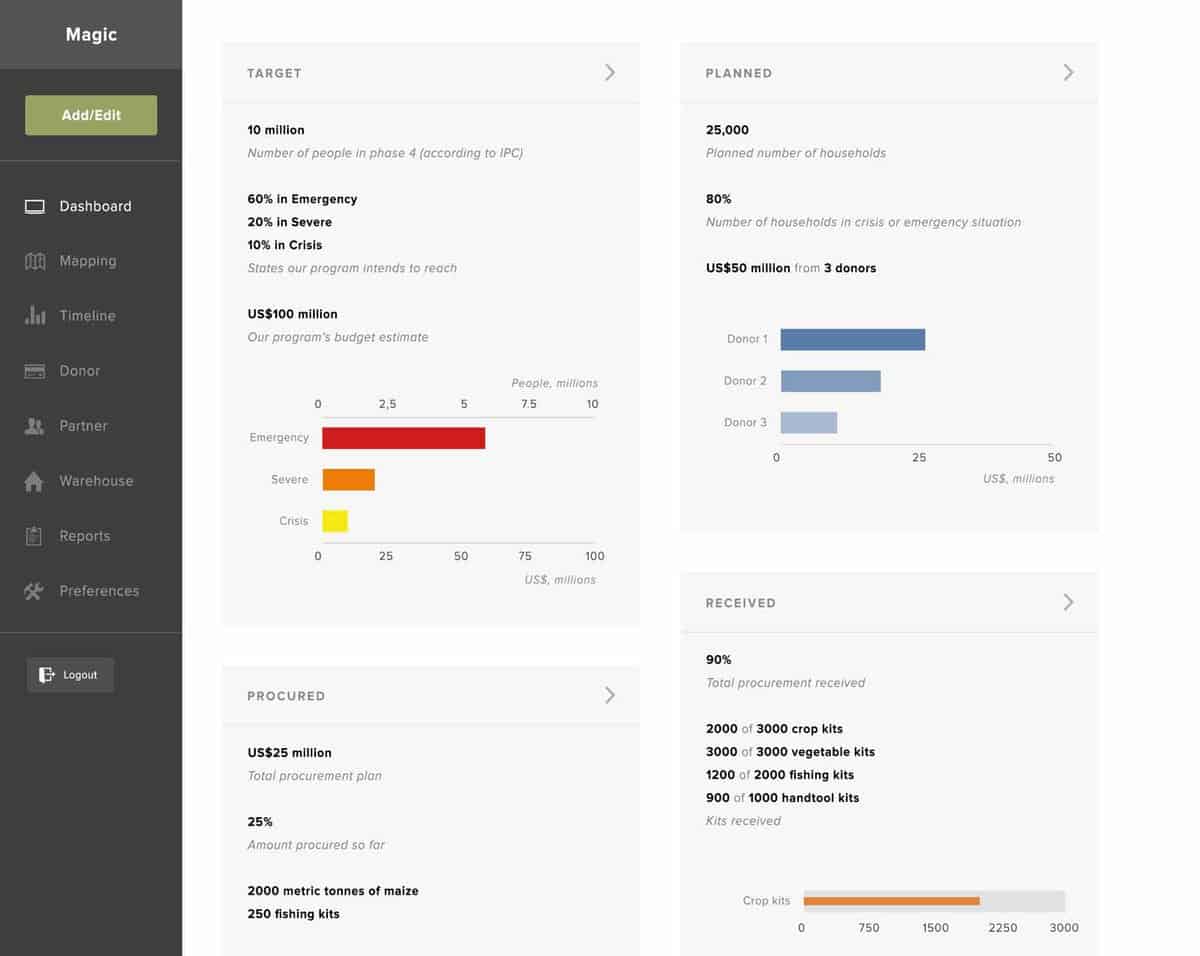Click '2000 of 3000 crop kits'
The height and width of the screenshot is (956, 1200).
774,729
